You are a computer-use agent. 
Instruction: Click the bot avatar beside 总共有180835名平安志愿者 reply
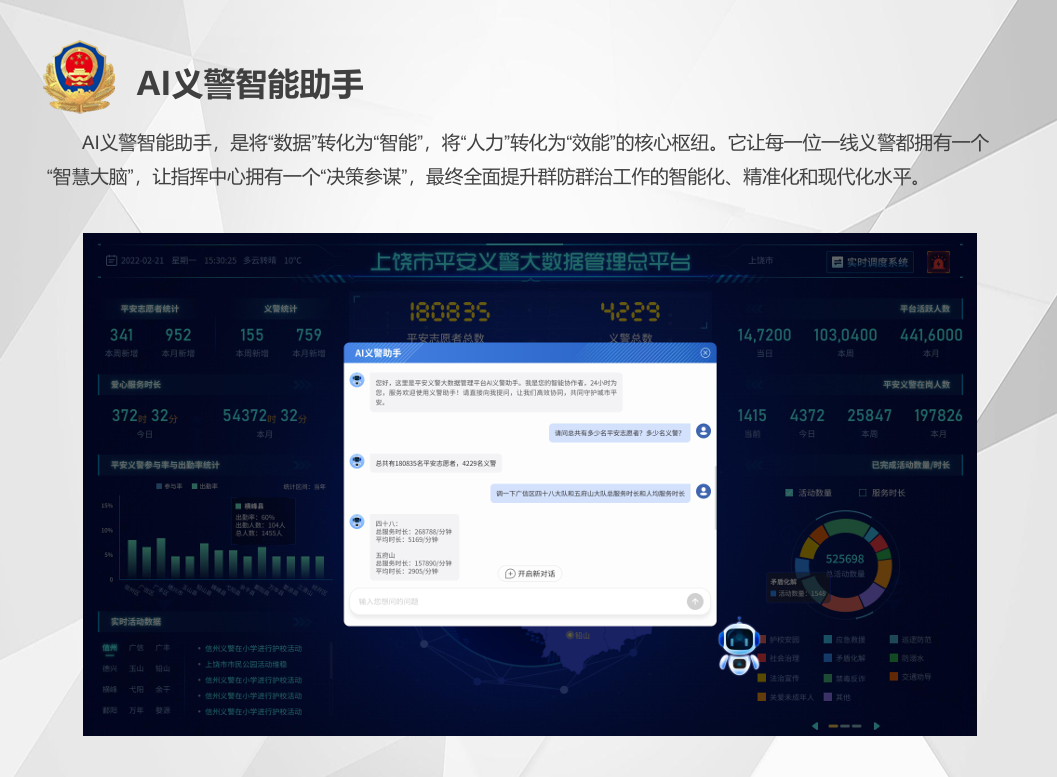click(357, 462)
